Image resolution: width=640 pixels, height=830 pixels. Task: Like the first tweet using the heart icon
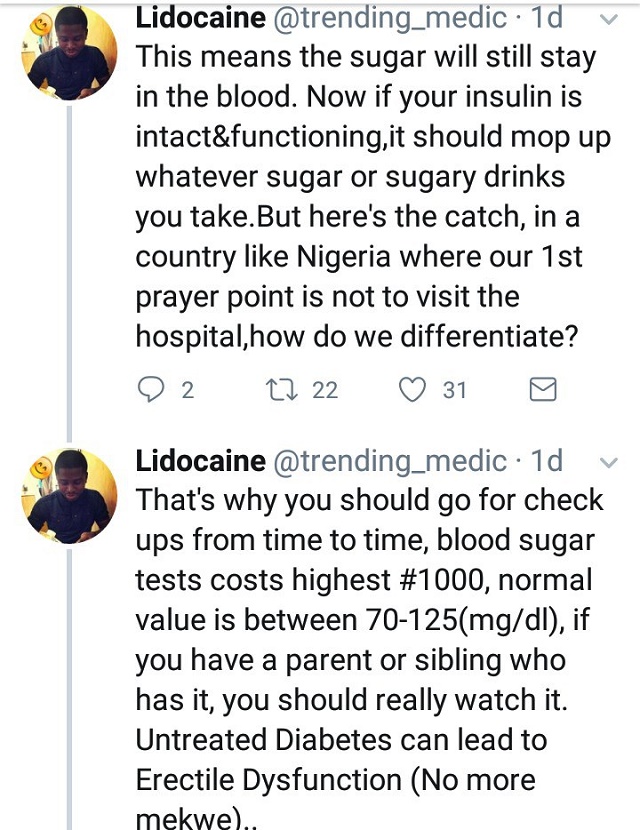(x=412, y=389)
